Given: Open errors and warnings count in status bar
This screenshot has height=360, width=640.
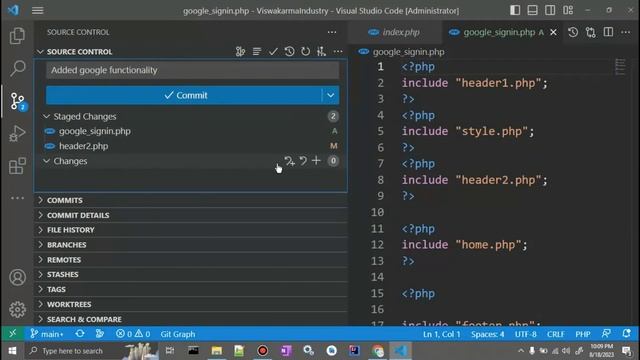Looking at the screenshot, I should [x=133, y=334].
